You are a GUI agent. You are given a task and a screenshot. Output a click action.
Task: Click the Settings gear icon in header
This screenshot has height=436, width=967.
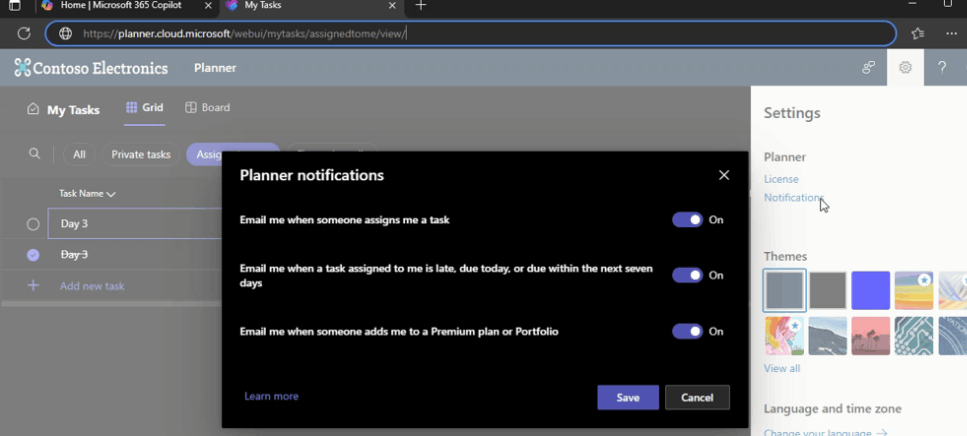coord(905,67)
